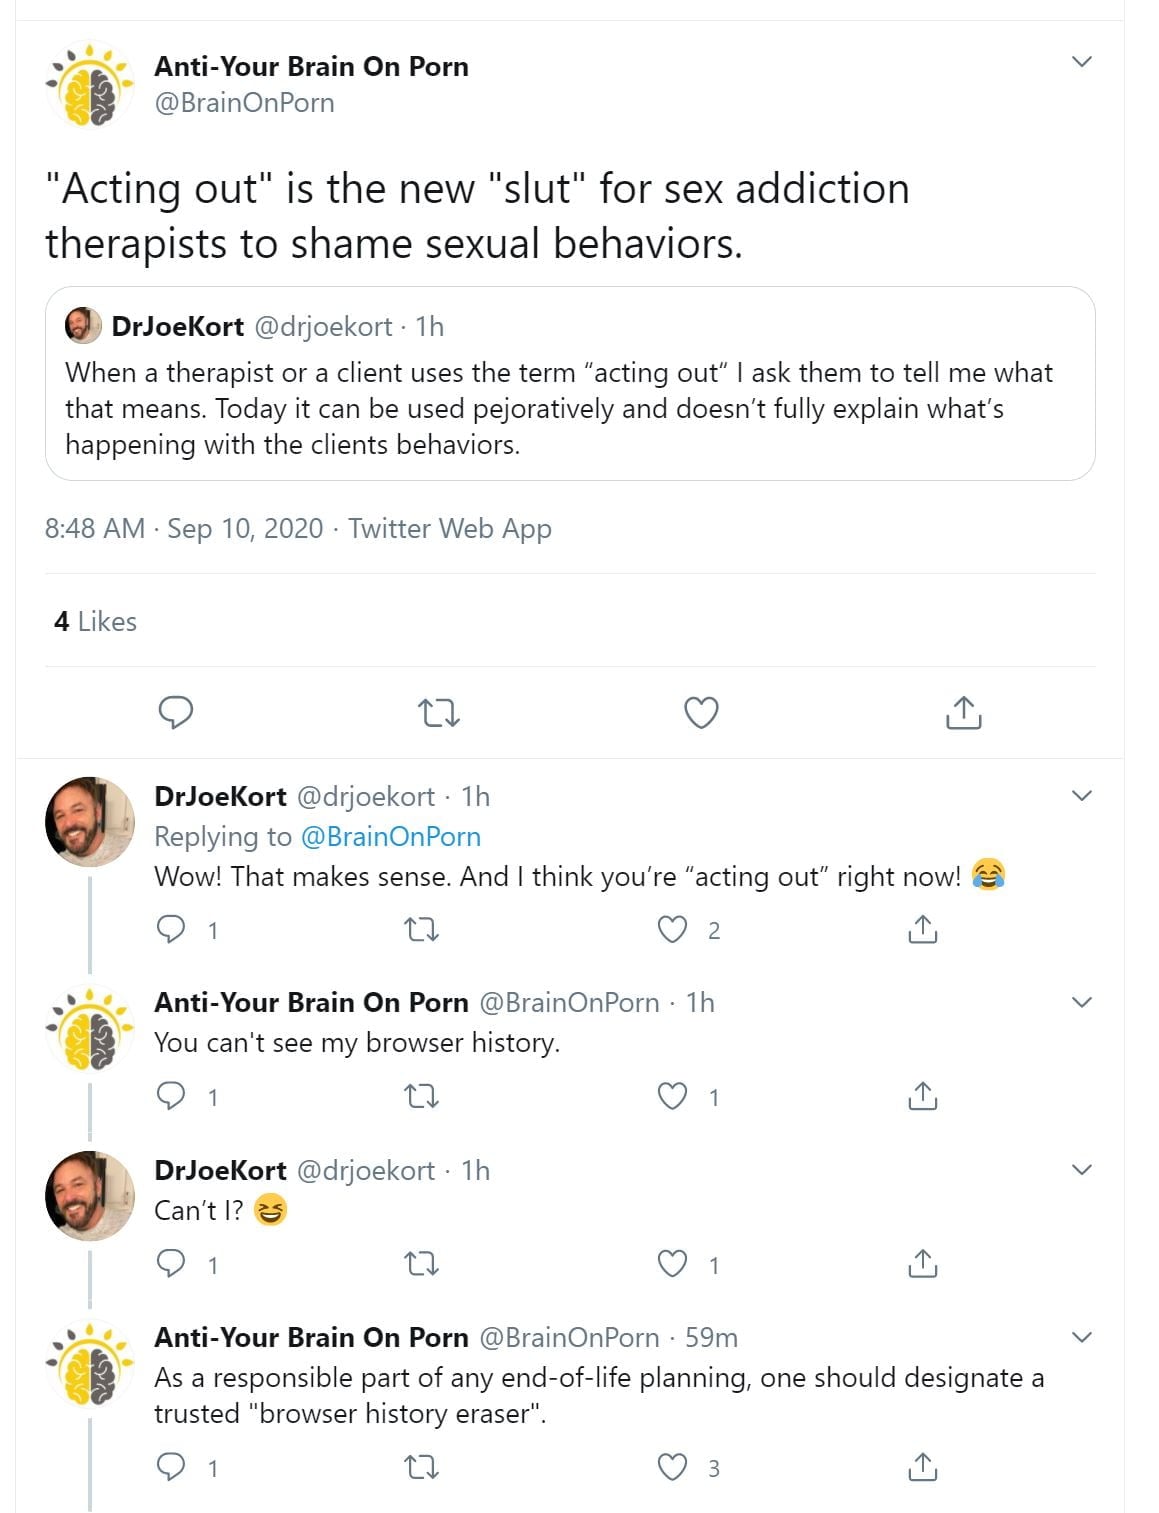
Task: Share the main tweet
Action: click(x=963, y=713)
